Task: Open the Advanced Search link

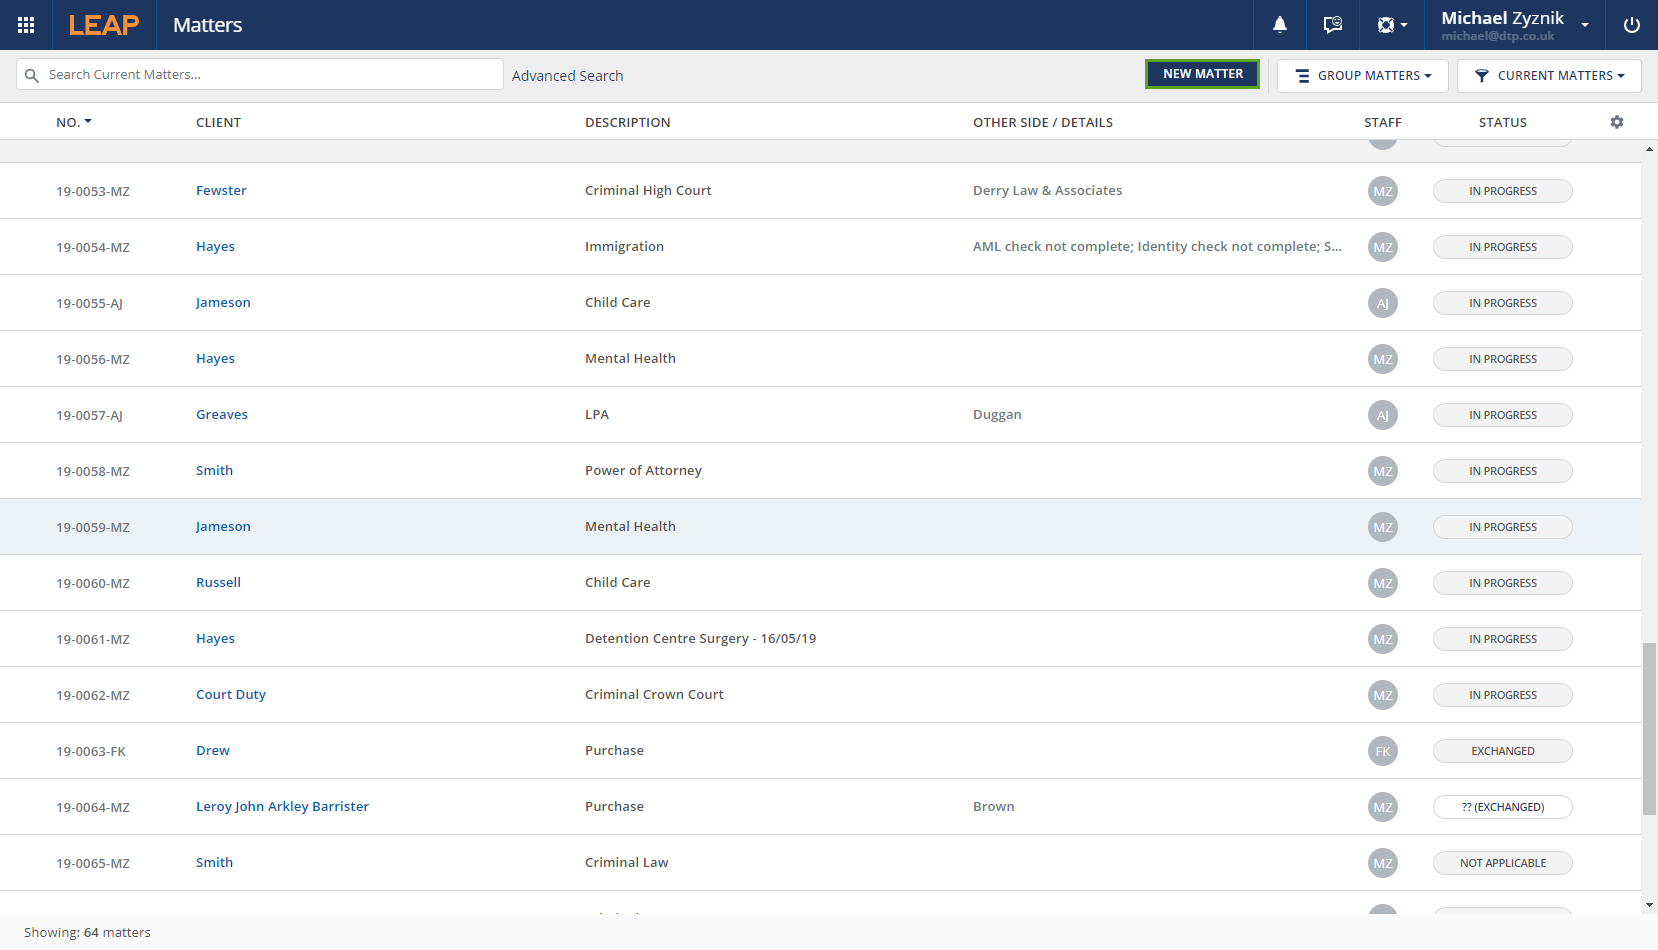Action: coord(567,76)
